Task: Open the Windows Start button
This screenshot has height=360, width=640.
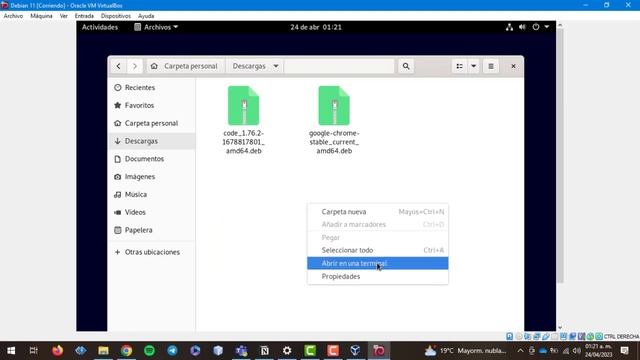Action: 11,351
